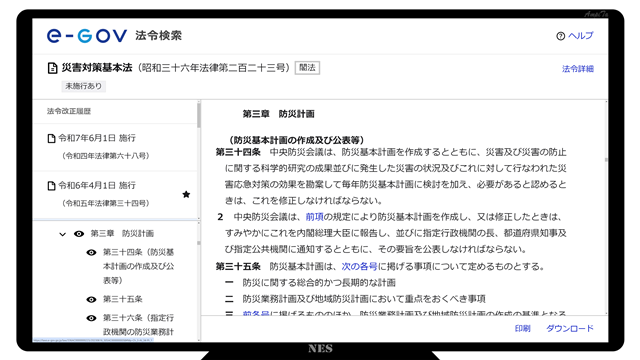The width and height of the screenshot is (640, 360).
Task: Toggle eye icon for 第三十五条
Action: click(91, 300)
